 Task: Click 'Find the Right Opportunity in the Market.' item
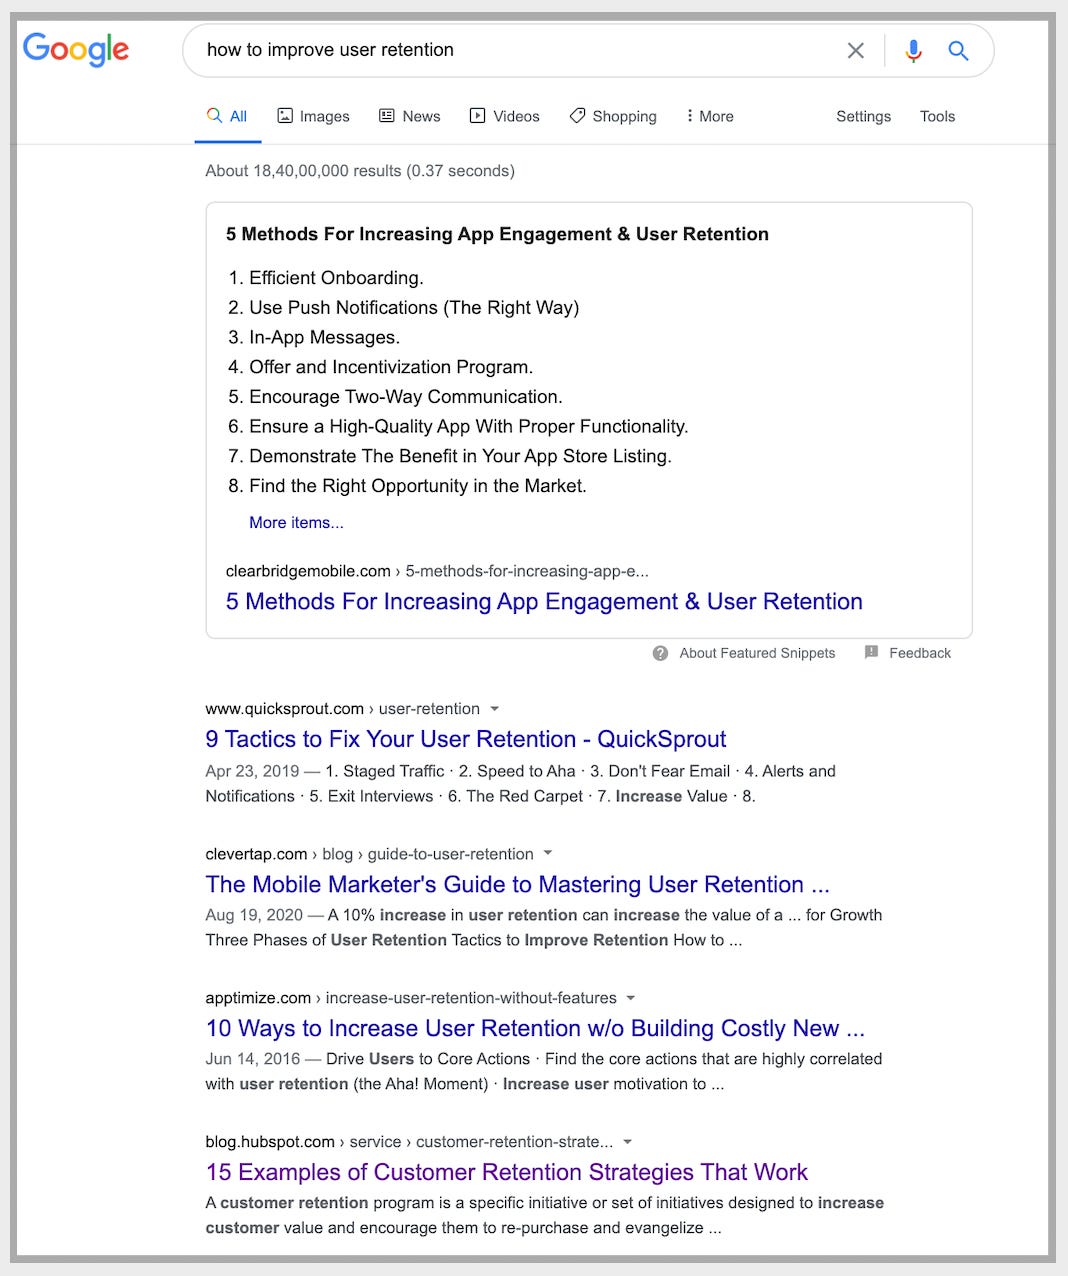(418, 486)
